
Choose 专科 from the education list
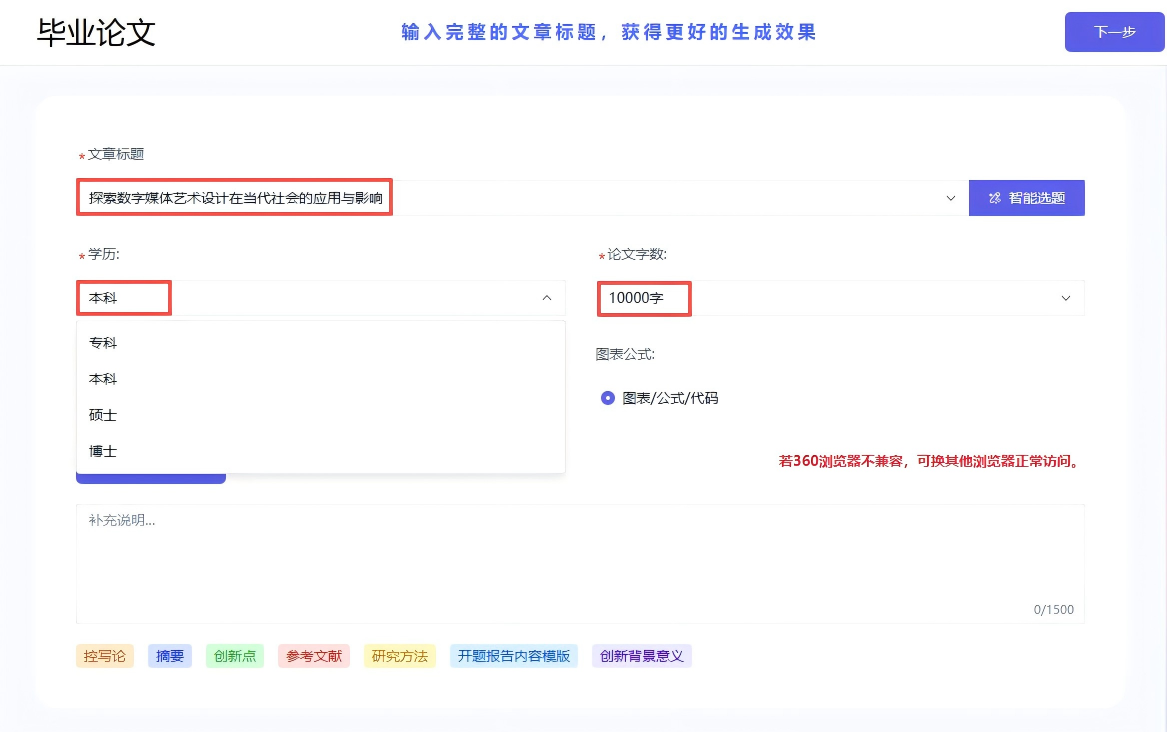103,343
